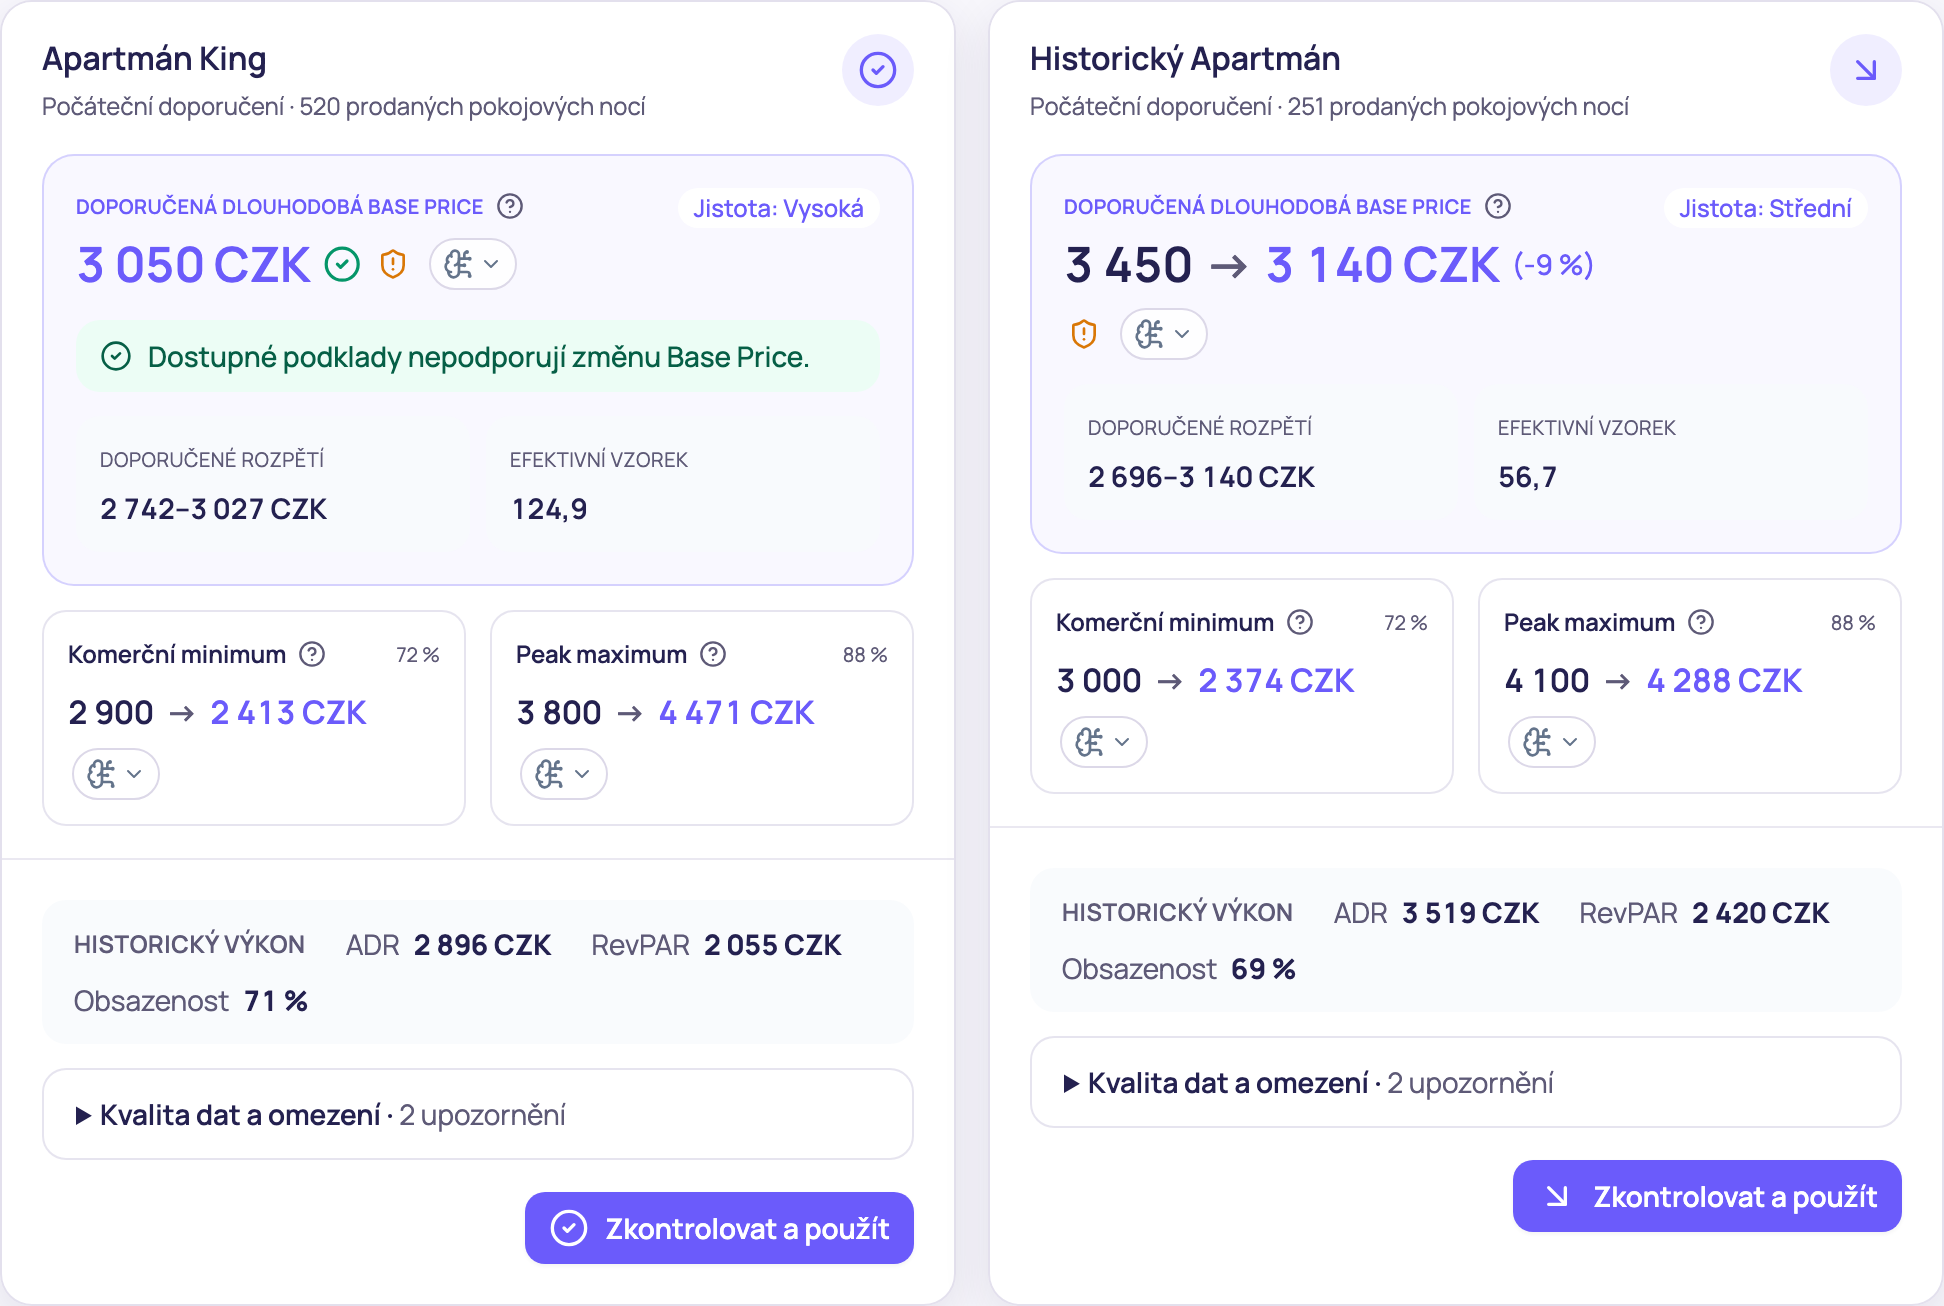
Task: Click effective sample value 124,9
Action: point(549,509)
